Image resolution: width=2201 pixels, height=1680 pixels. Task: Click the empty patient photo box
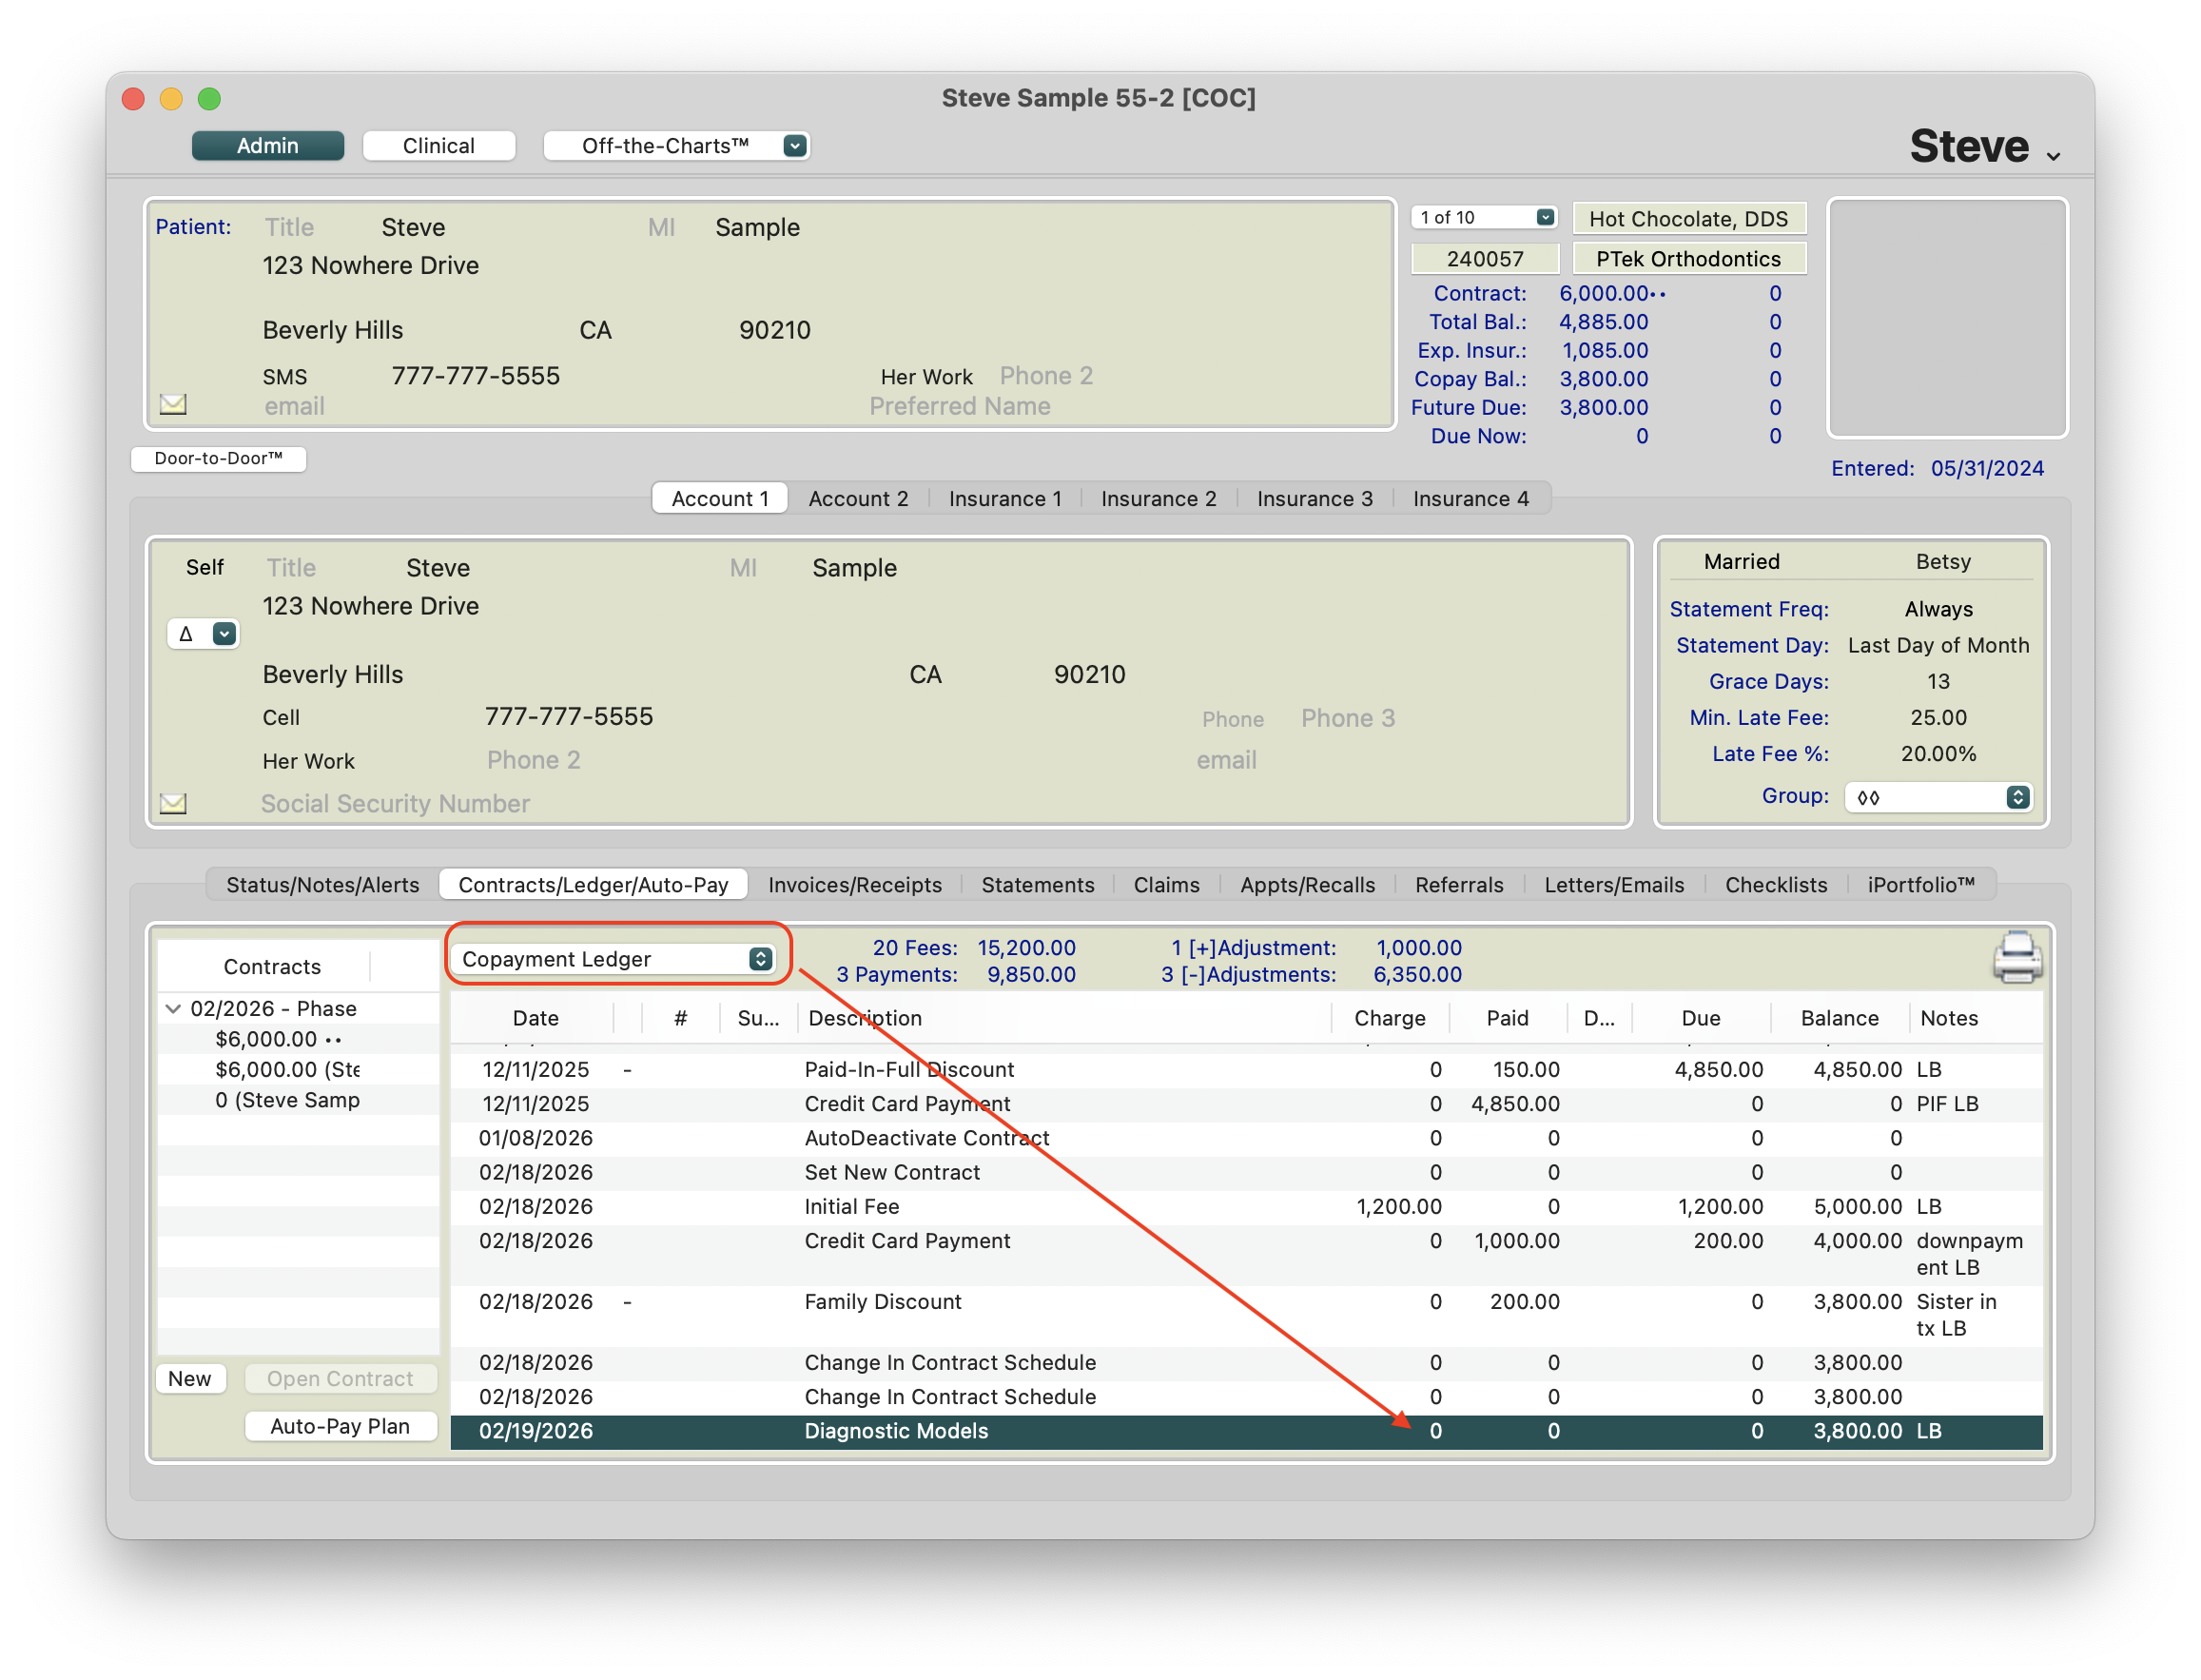coord(1946,318)
